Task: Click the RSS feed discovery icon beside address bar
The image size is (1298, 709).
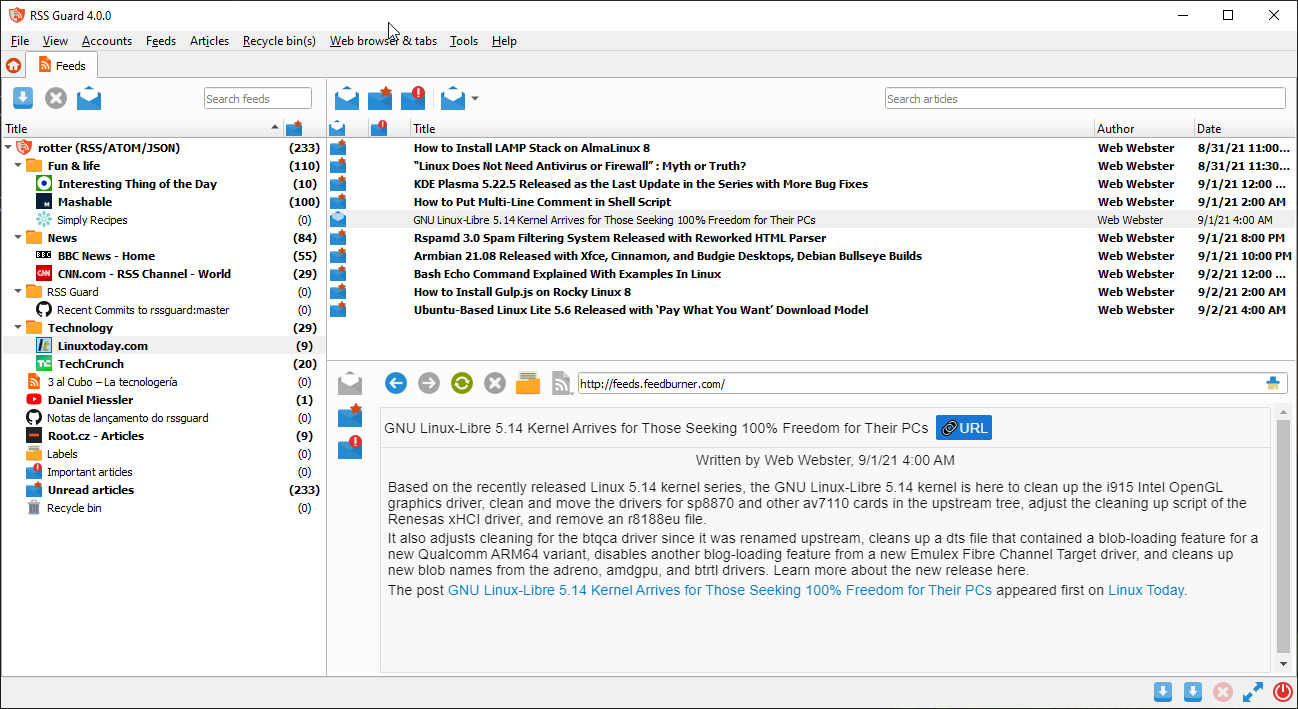Action: point(562,383)
